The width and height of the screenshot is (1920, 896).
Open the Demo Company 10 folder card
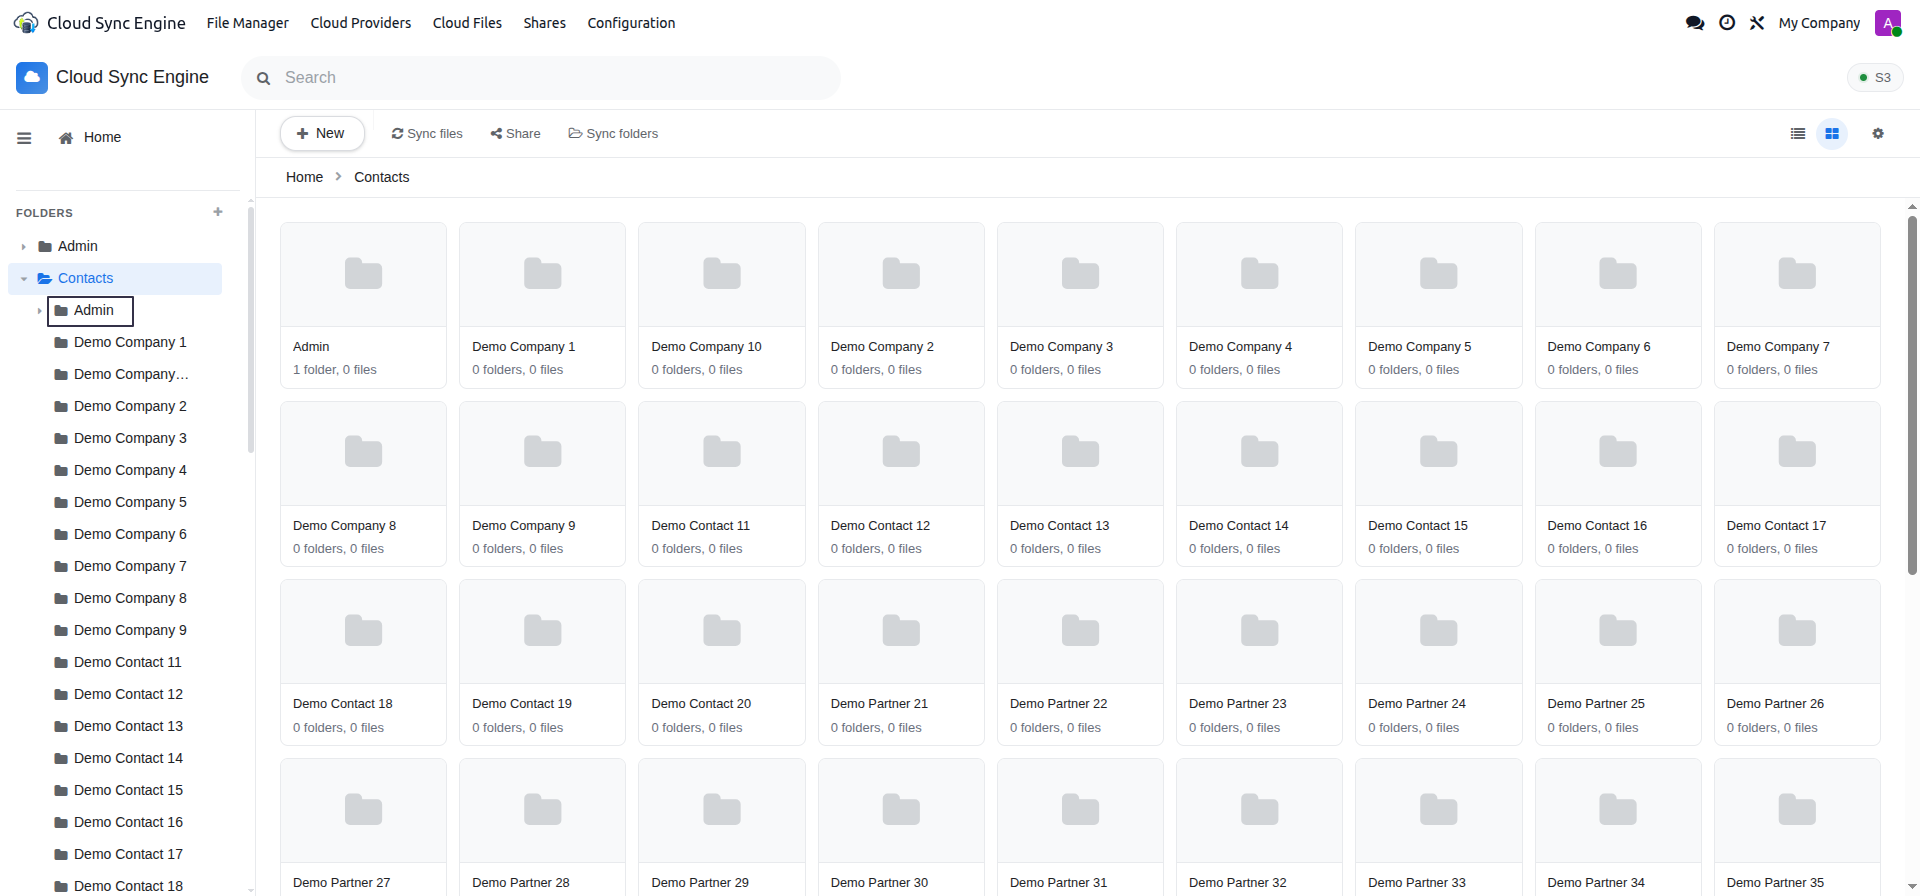tap(722, 305)
